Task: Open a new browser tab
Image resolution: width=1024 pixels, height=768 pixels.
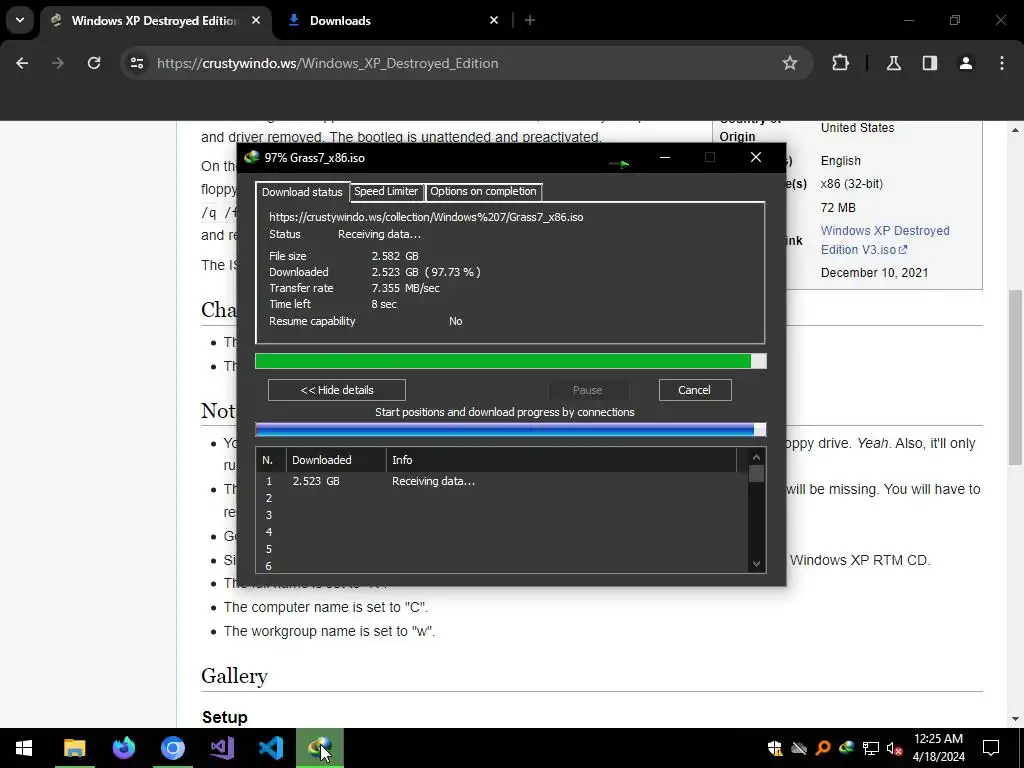Action: (530, 20)
